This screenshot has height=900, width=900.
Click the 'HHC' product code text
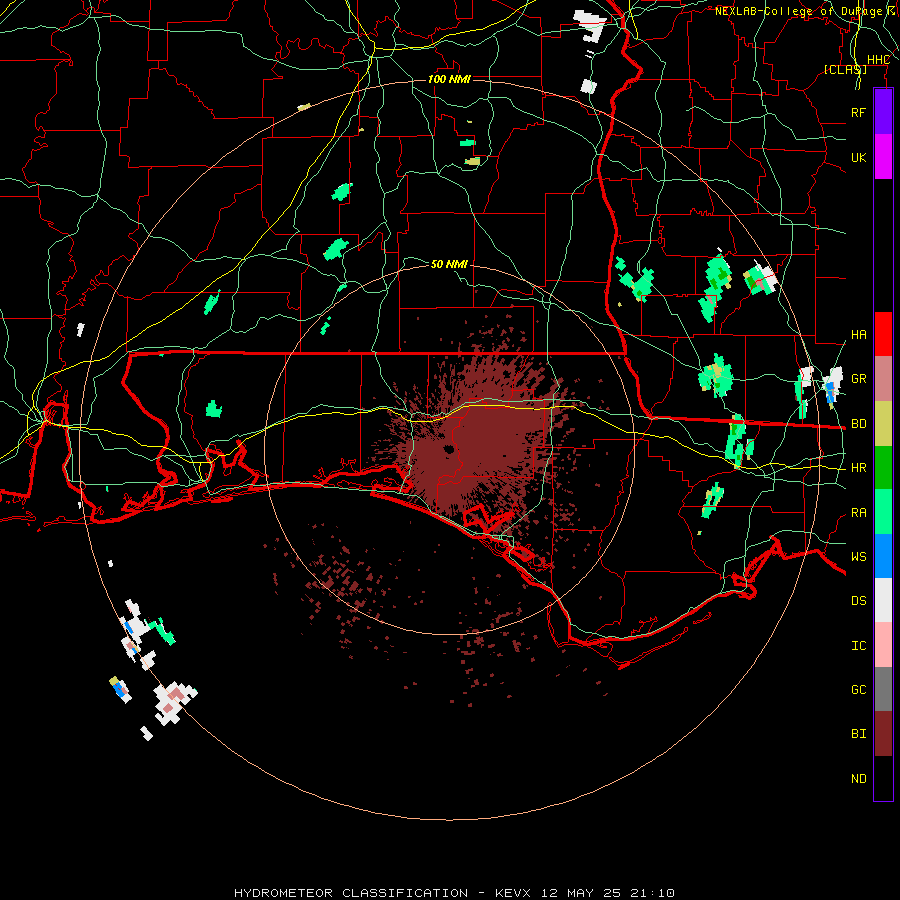(x=878, y=60)
